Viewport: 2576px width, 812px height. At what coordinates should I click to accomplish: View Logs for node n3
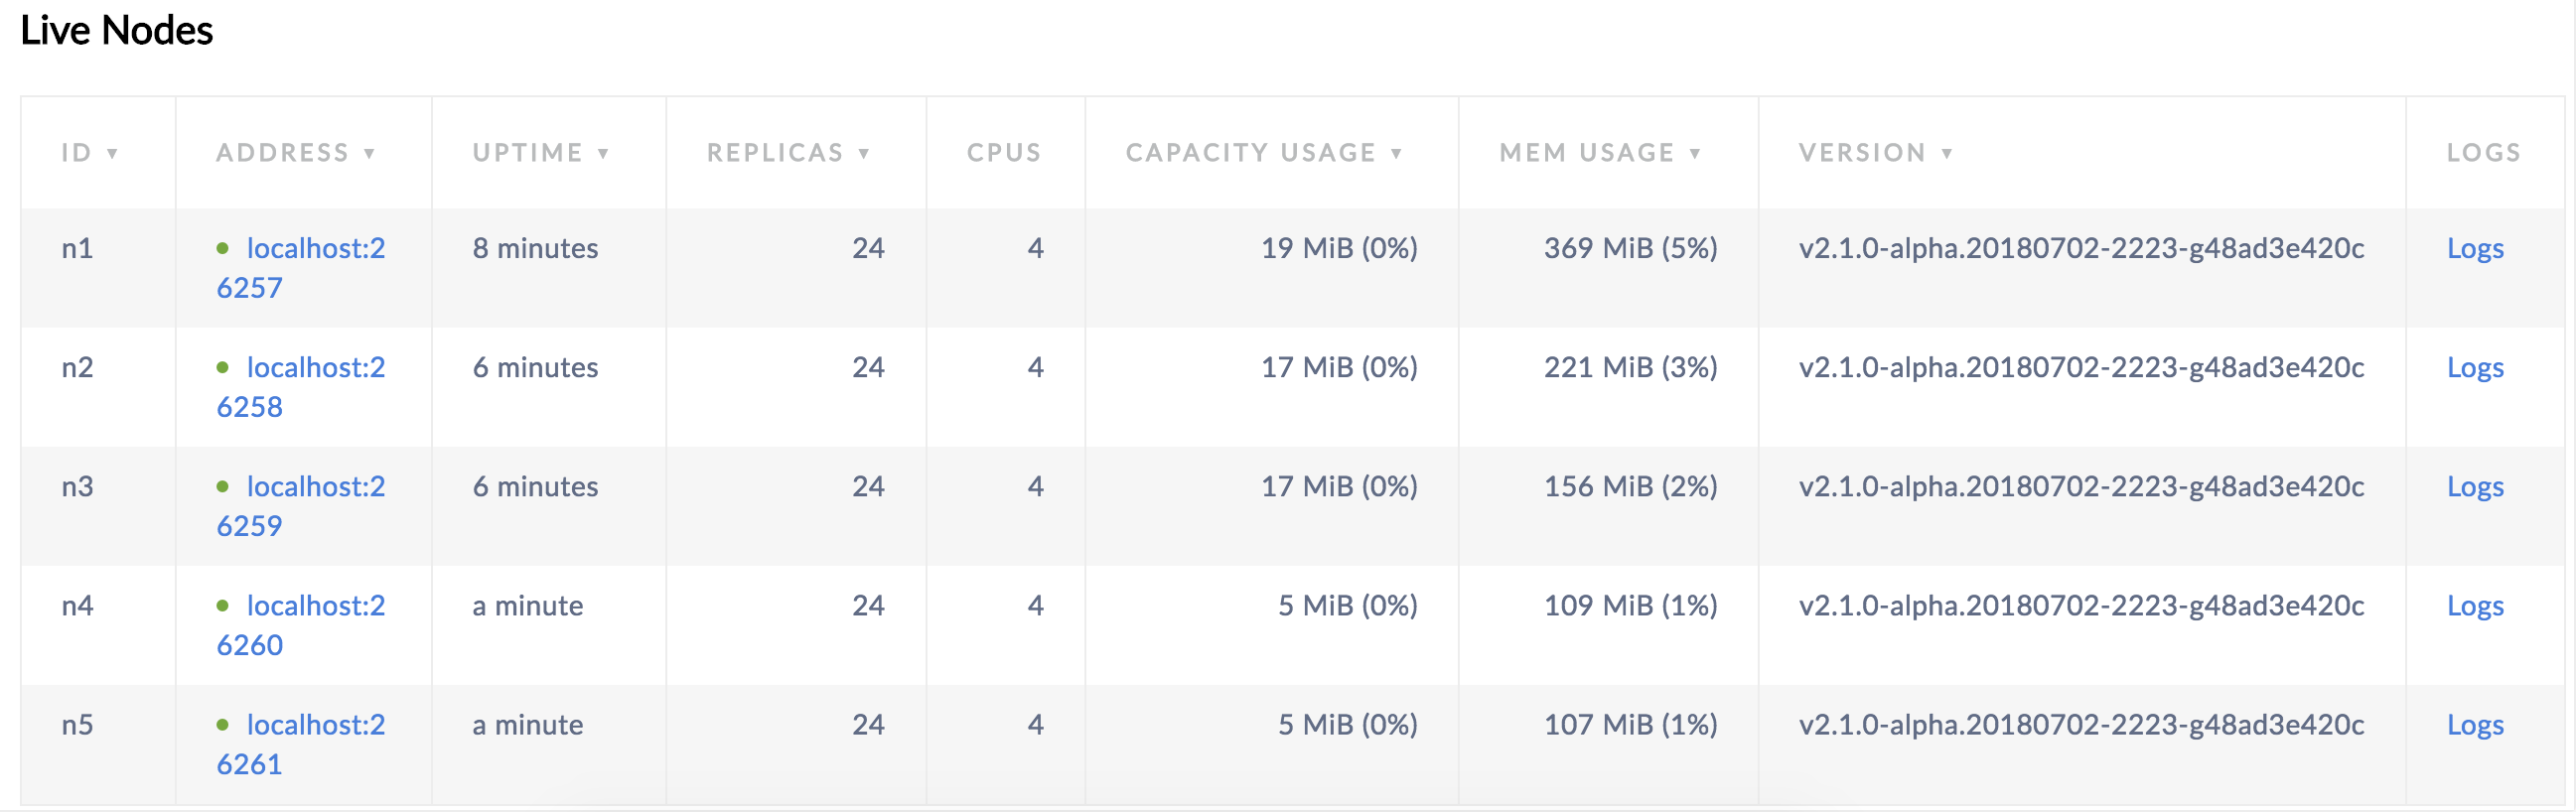pos(2474,486)
